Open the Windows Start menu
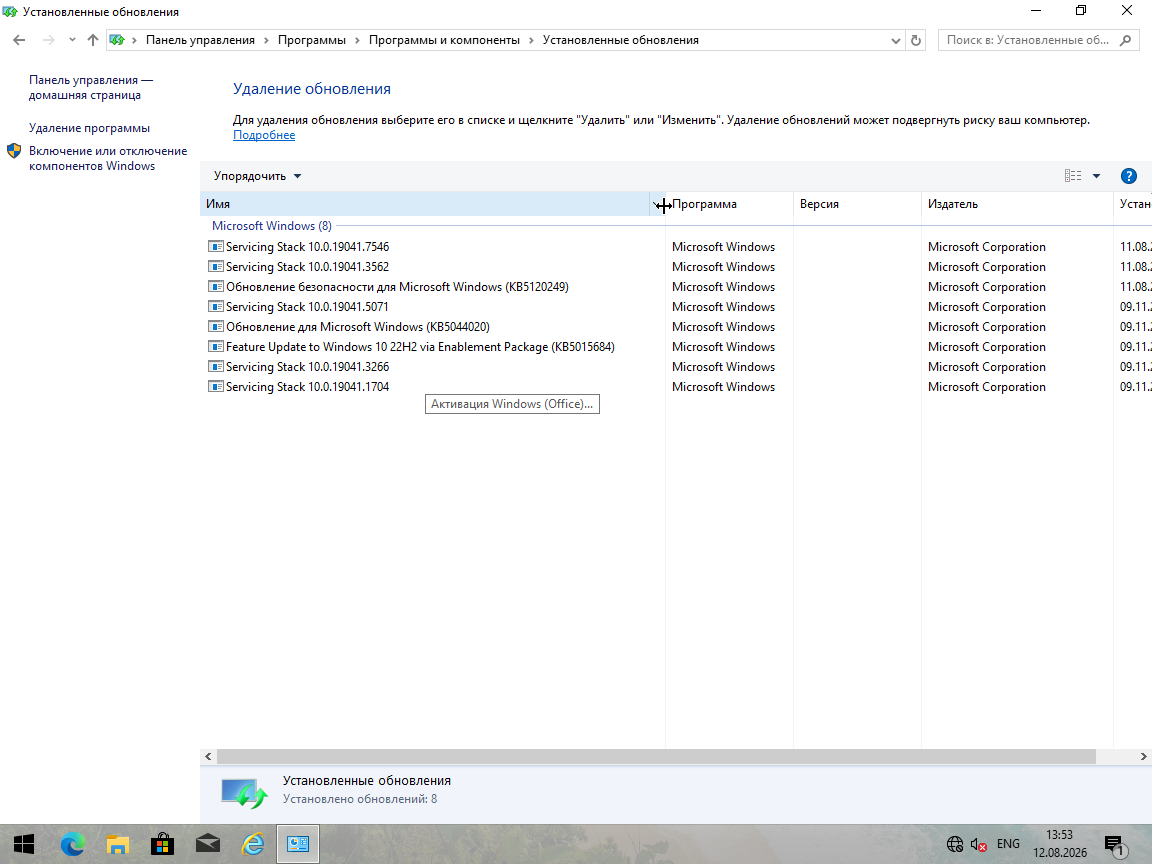Viewport: 1152px width, 864px height. [24, 844]
